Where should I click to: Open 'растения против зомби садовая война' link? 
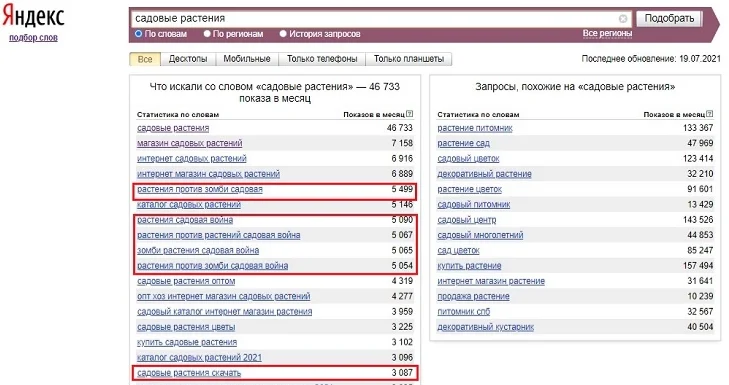(x=212, y=266)
